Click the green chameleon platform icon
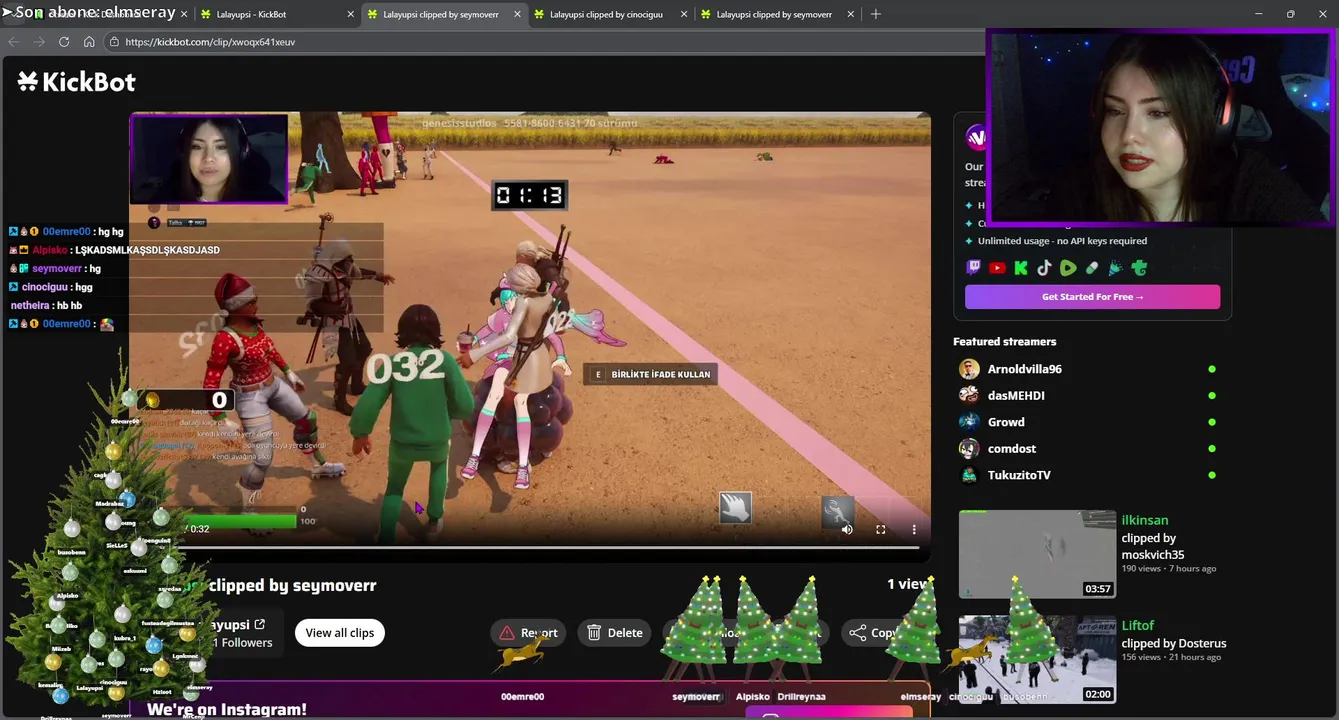 pos(1139,268)
